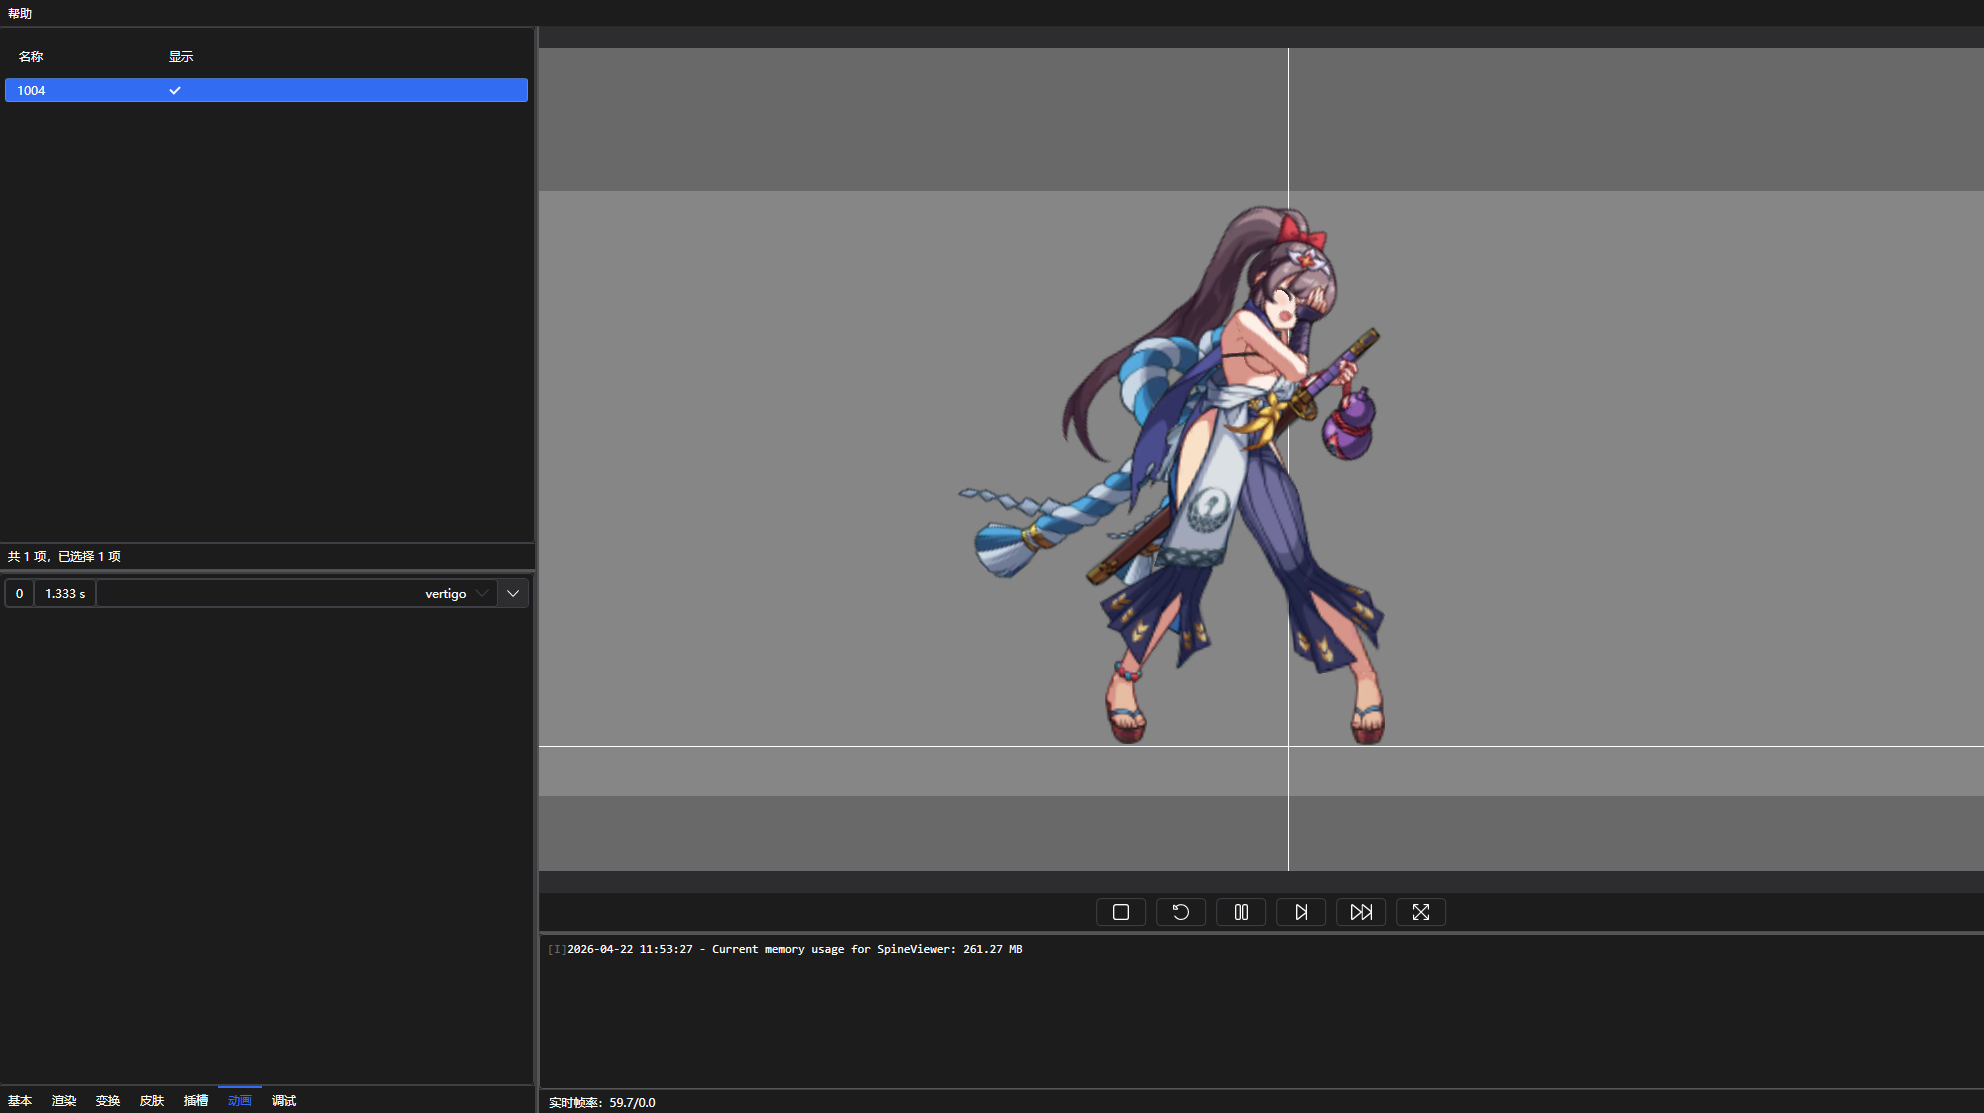
Task: Select the 动画 tab
Action: pyautogui.click(x=240, y=1100)
